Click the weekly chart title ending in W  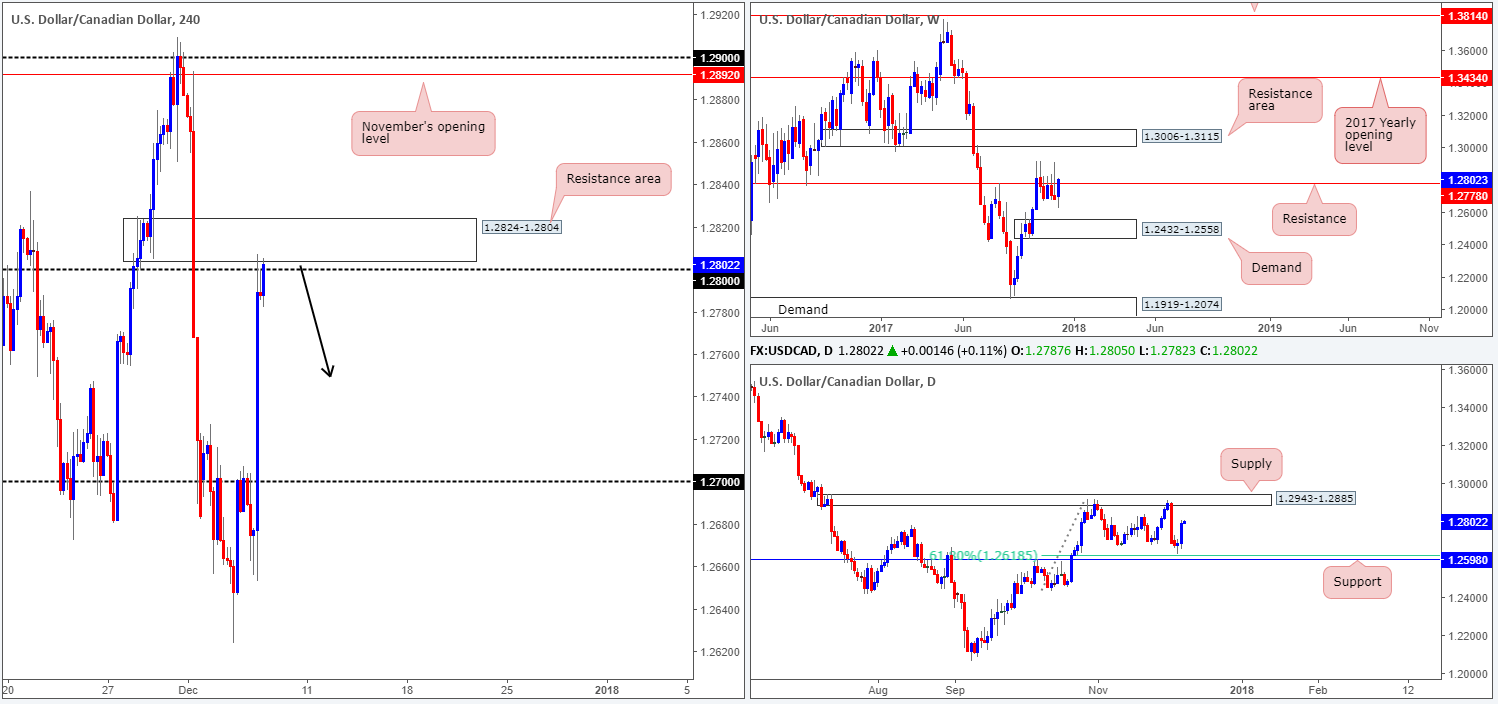click(x=849, y=18)
